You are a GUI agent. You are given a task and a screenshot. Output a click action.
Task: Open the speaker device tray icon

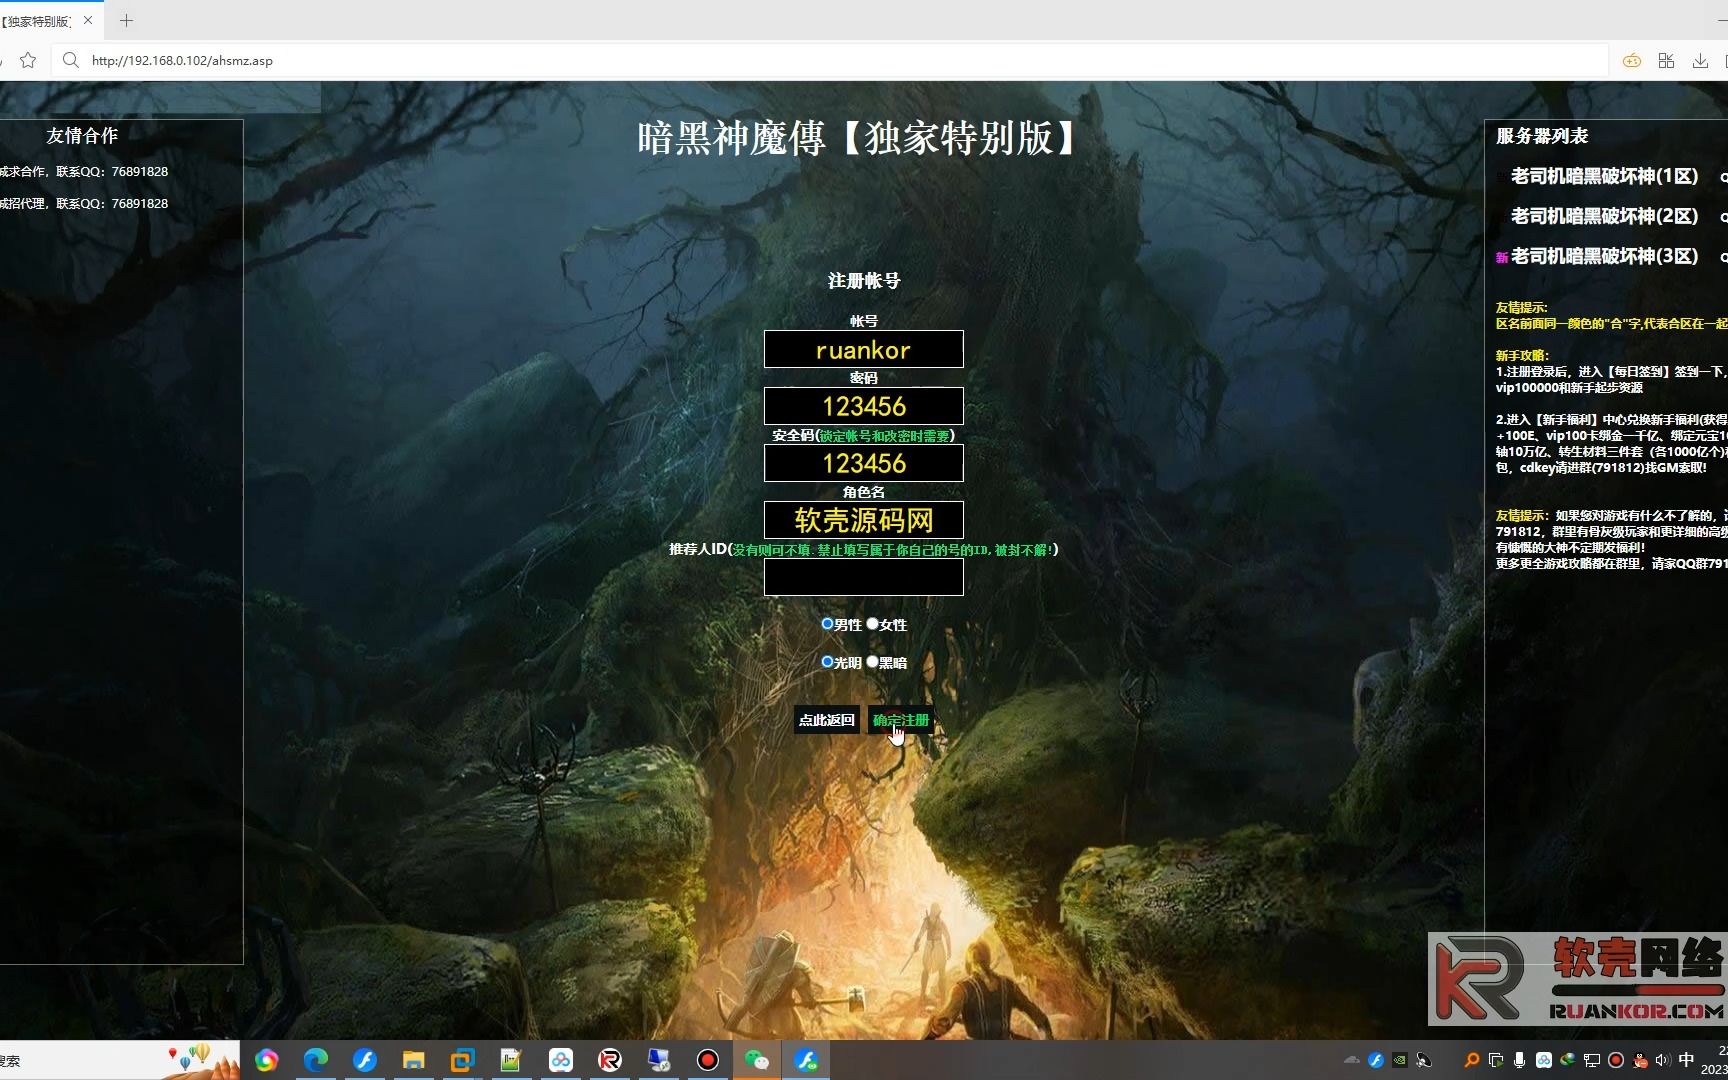[1424, 1060]
